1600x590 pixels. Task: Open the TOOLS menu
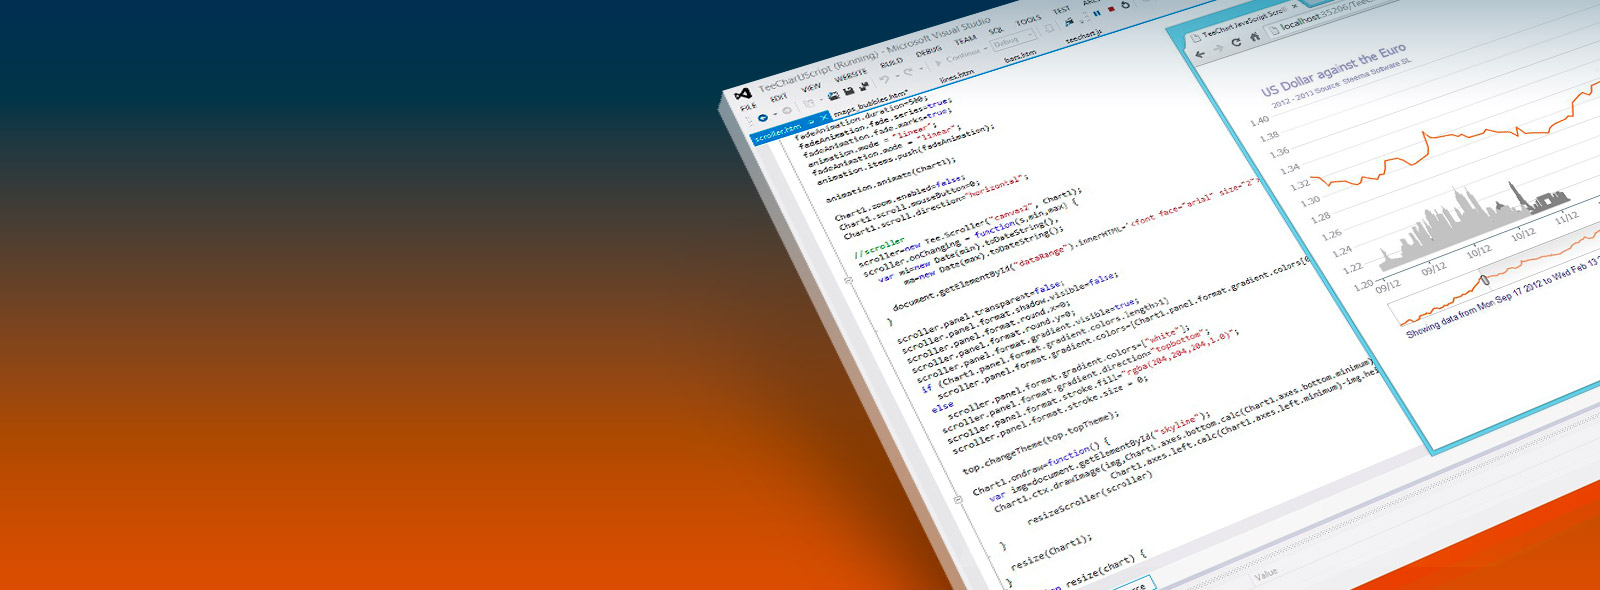click(x=1029, y=20)
